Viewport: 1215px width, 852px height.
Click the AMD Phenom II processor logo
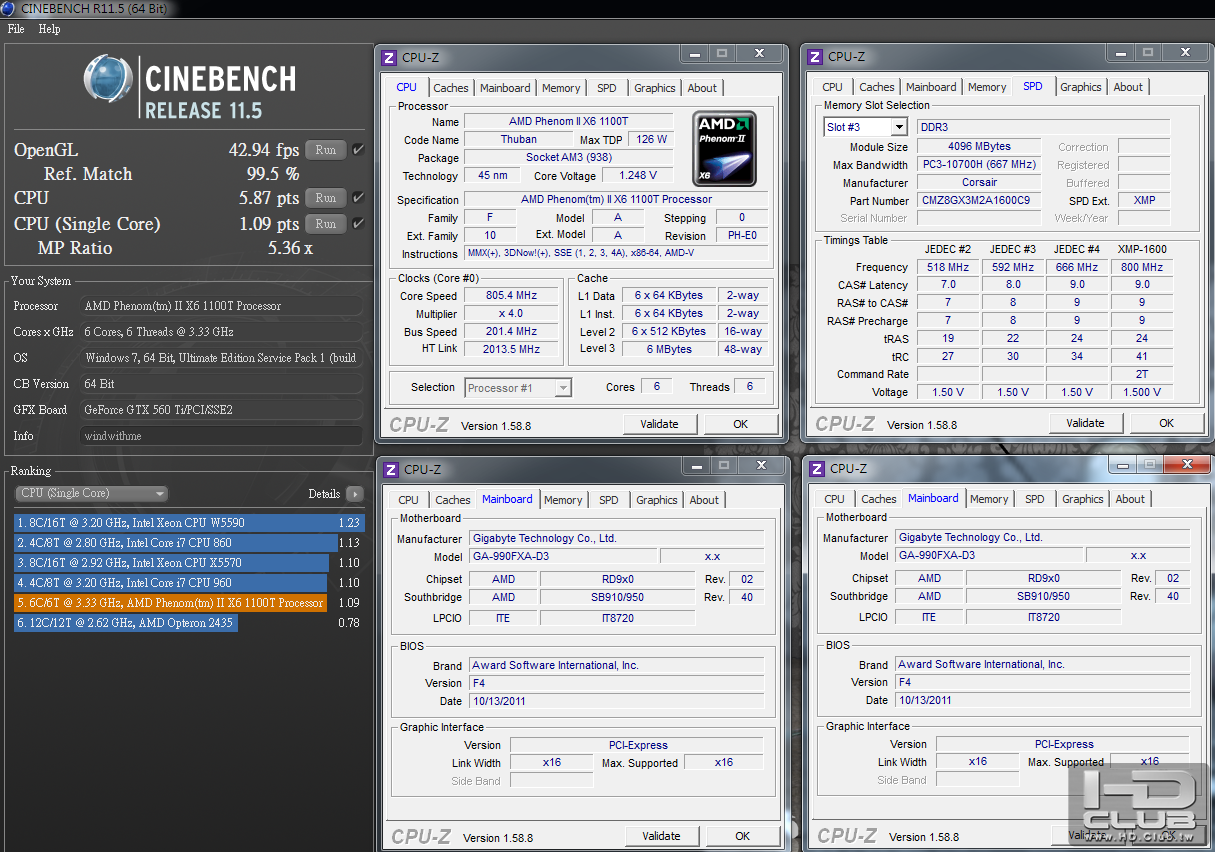[724, 148]
